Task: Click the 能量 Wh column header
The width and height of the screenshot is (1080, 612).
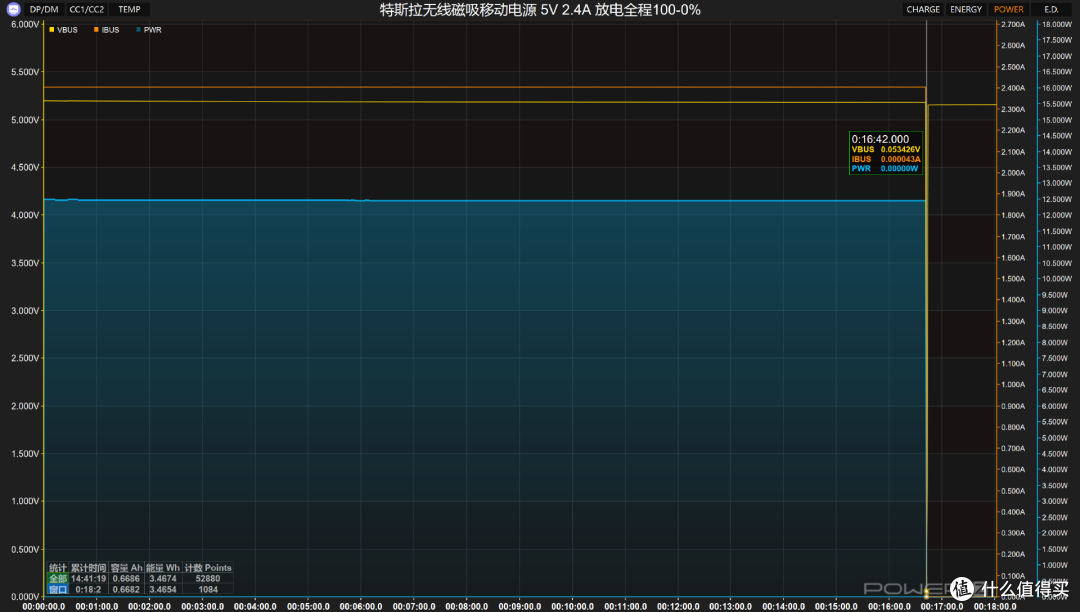Action: click(163, 568)
